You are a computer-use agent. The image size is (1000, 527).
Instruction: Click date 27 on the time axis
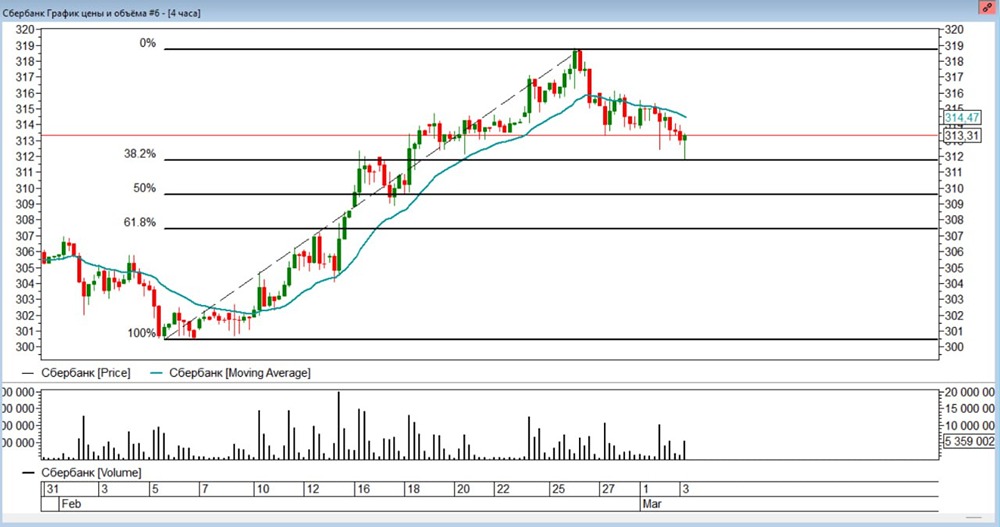pos(608,489)
